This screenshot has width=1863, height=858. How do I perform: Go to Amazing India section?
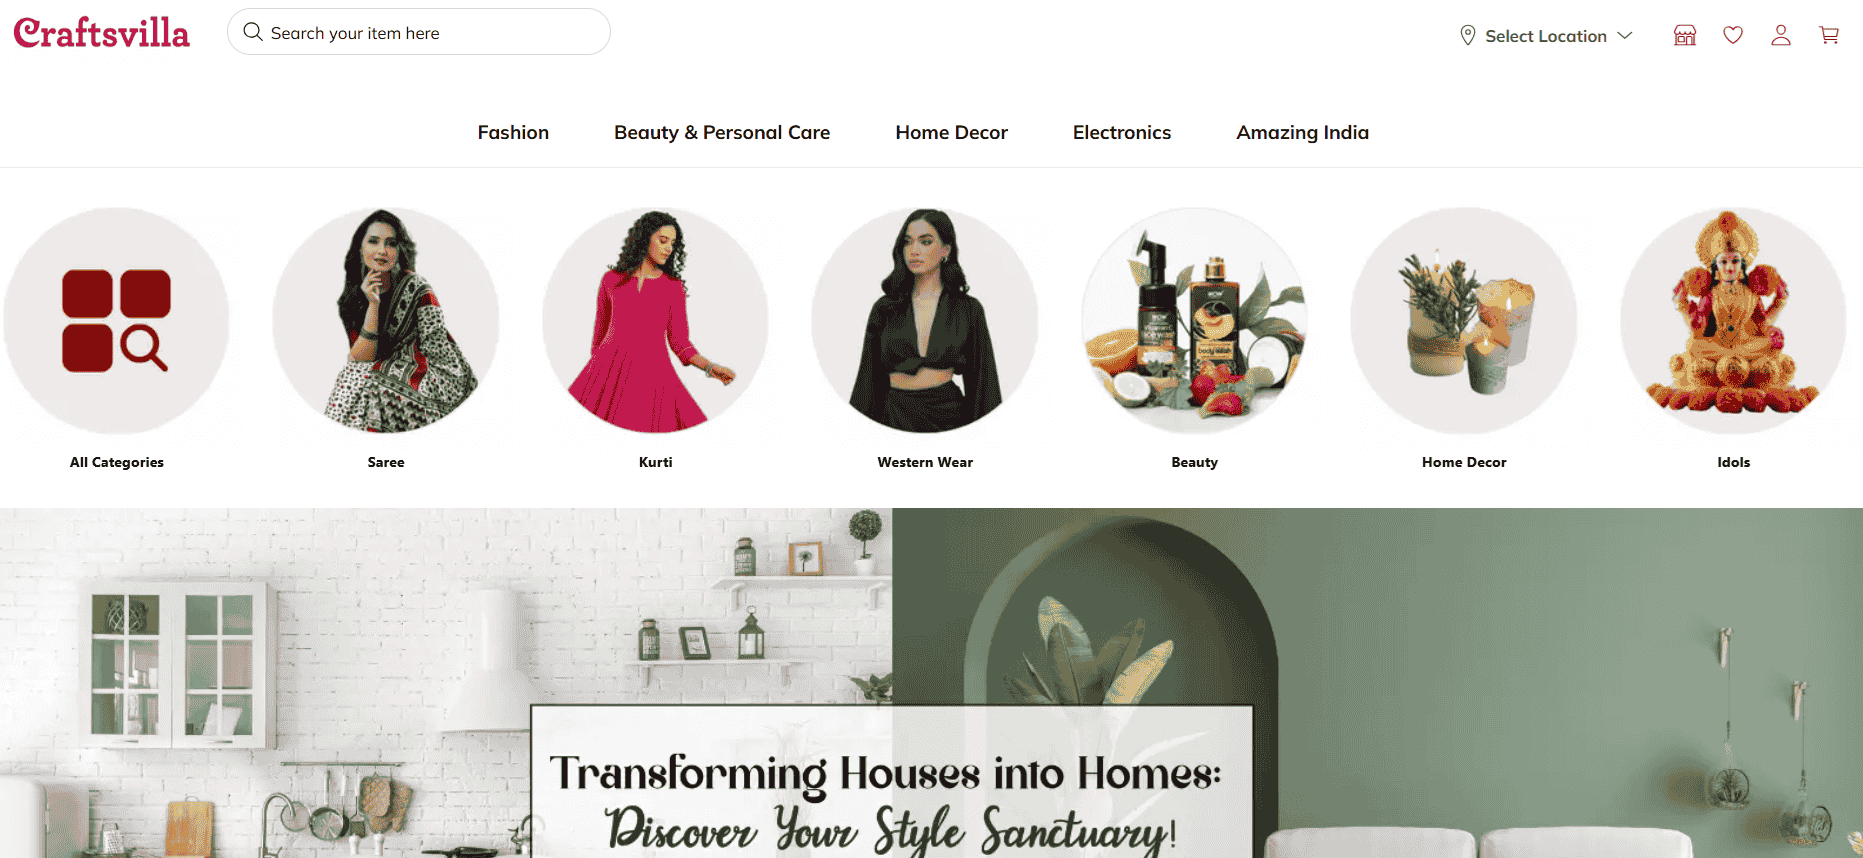pos(1302,132)
